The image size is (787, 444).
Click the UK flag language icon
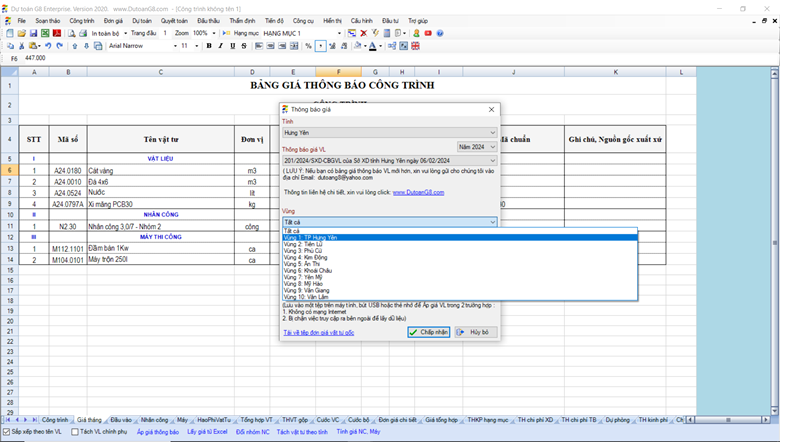416,46
